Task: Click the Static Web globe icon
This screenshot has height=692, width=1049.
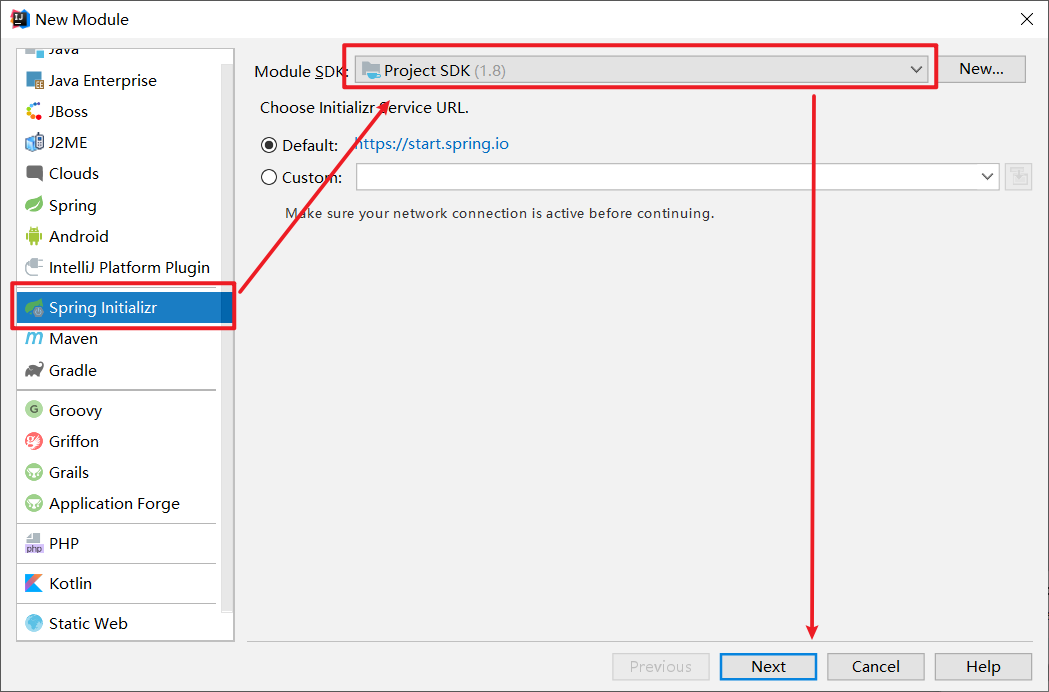Action: 34,623
